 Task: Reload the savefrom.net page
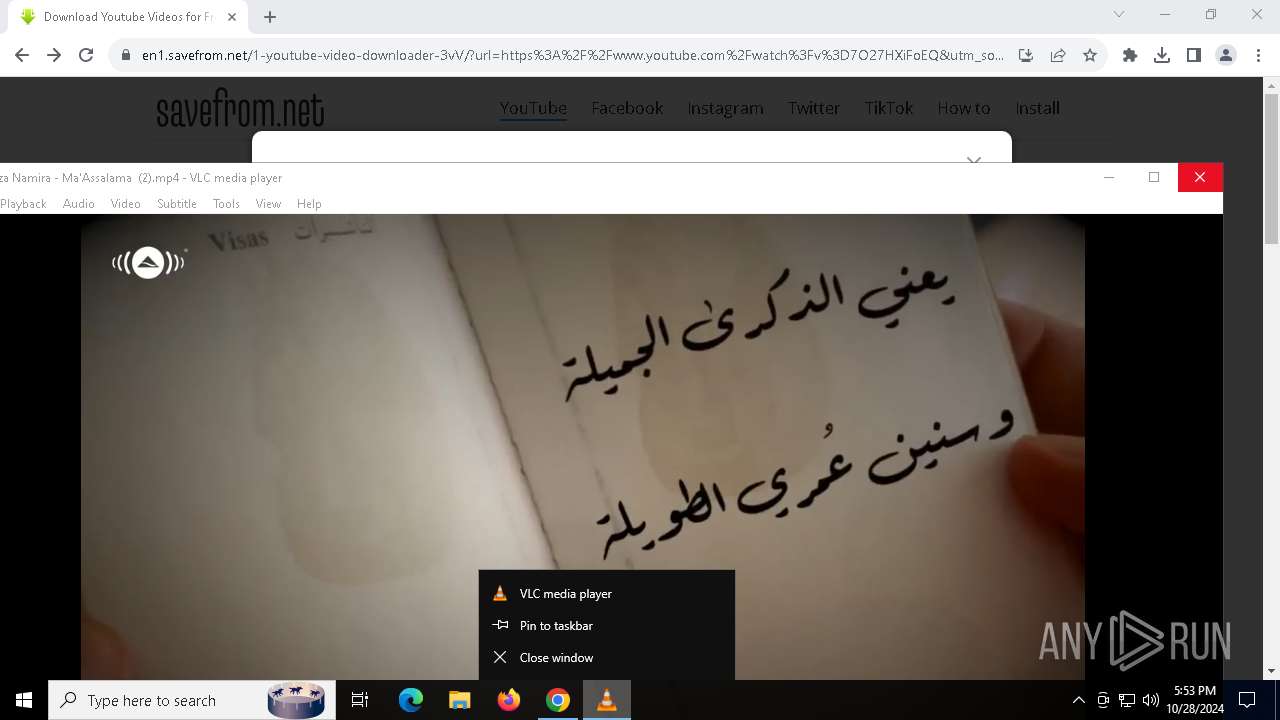click(x=86, y=55)
